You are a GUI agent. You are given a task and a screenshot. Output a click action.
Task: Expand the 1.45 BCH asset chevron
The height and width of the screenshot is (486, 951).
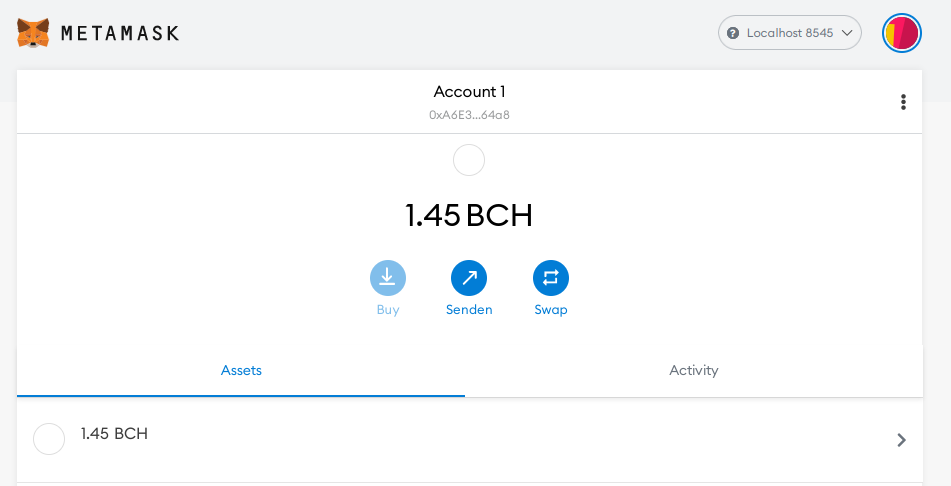(901, 440)
